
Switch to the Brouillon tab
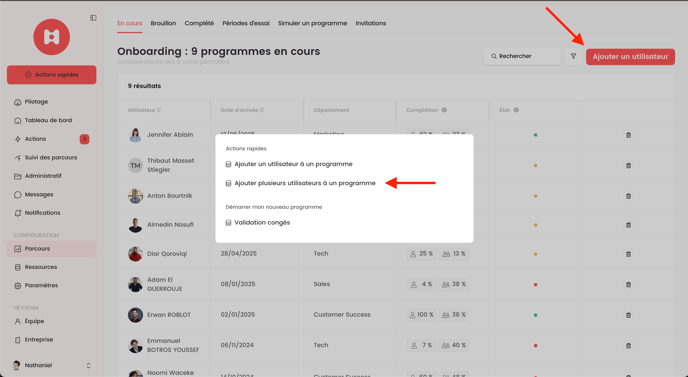(163, 23)
